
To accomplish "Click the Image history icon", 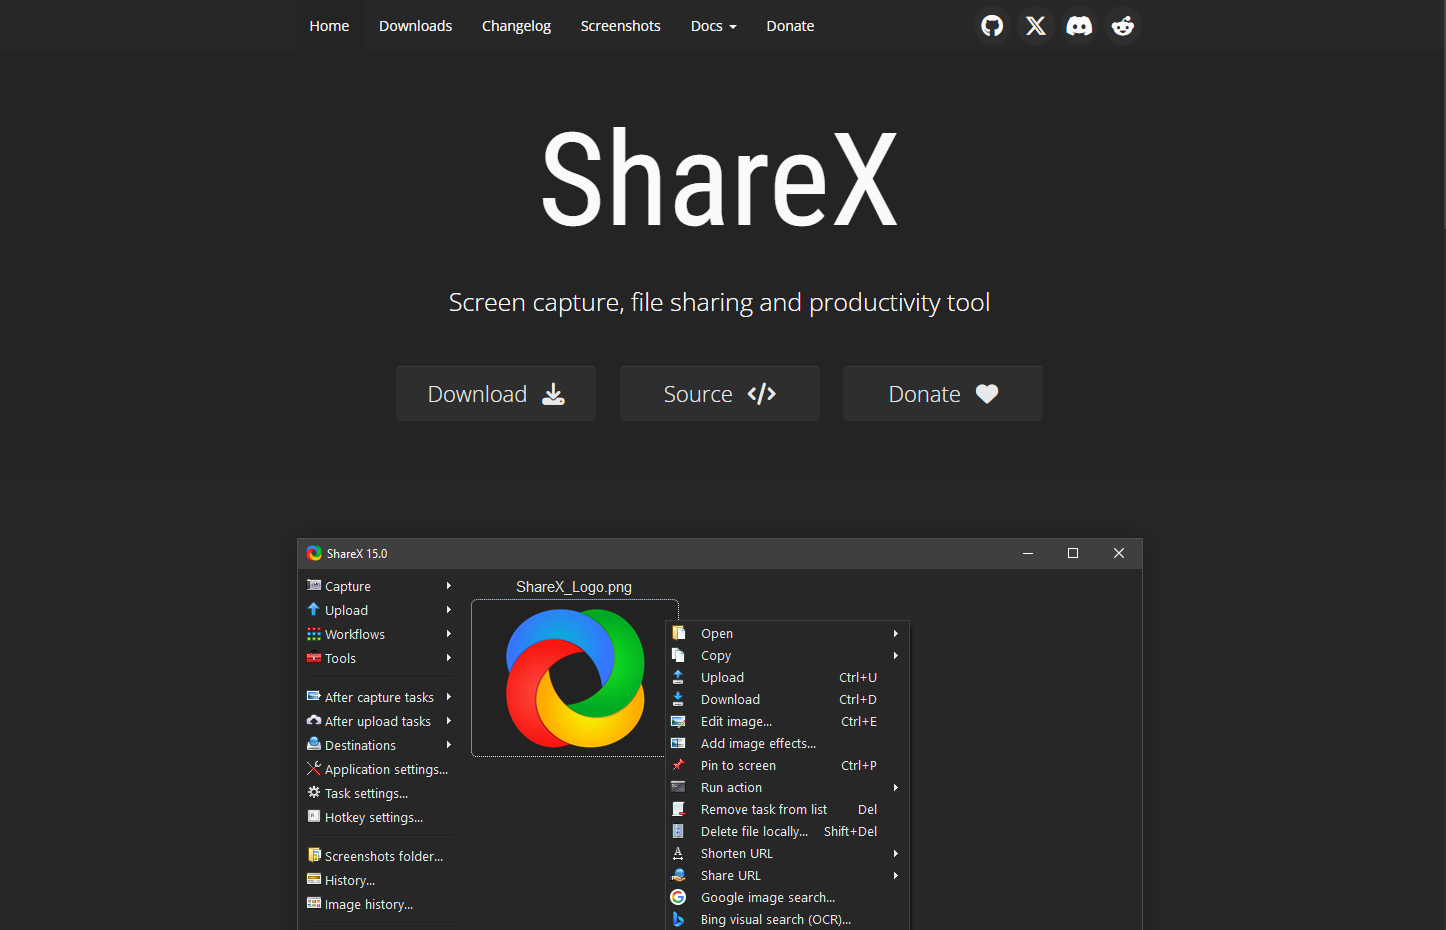I will point(314,903).
